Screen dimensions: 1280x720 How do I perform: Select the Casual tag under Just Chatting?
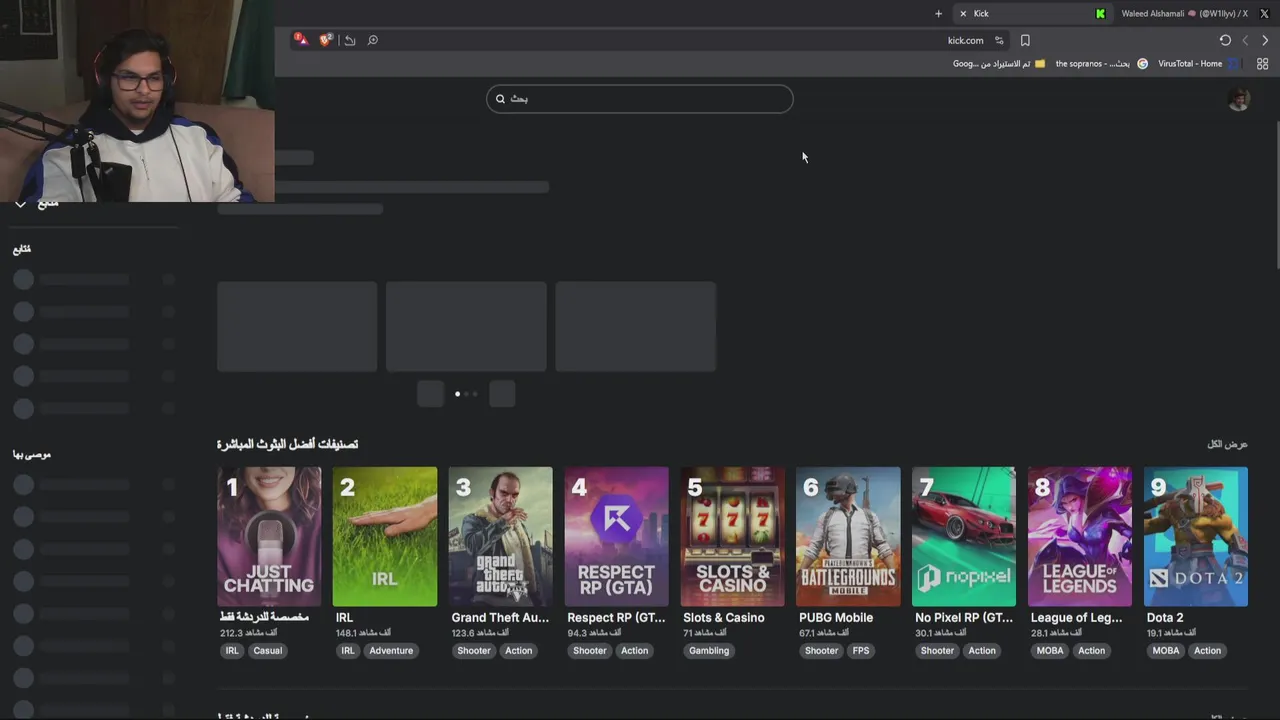click(x=267, y=650)
